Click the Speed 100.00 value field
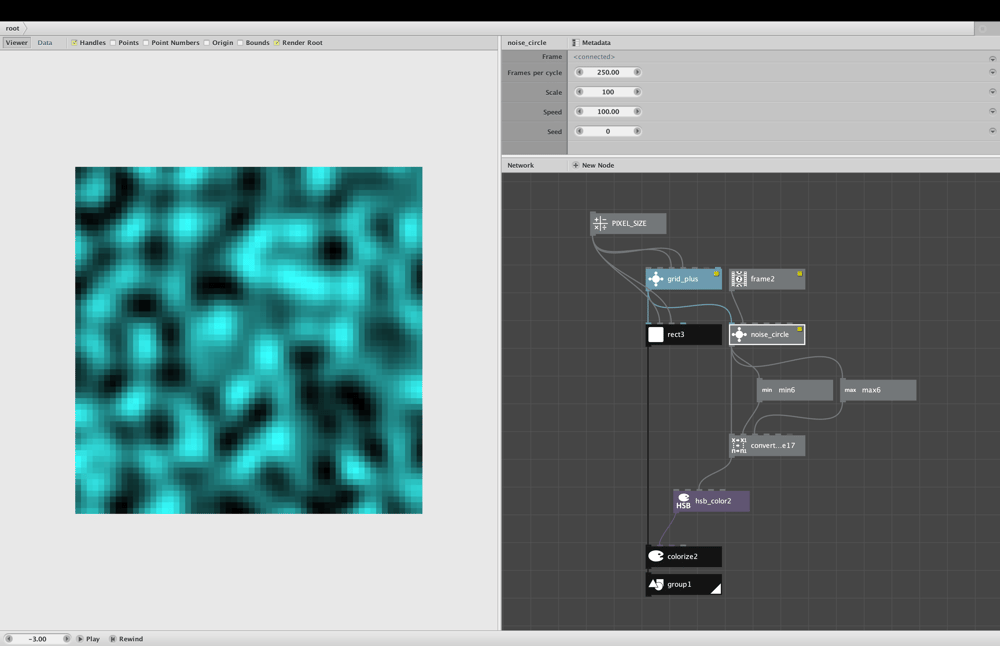Screen dimensions: 1000x646 point(608,112)
